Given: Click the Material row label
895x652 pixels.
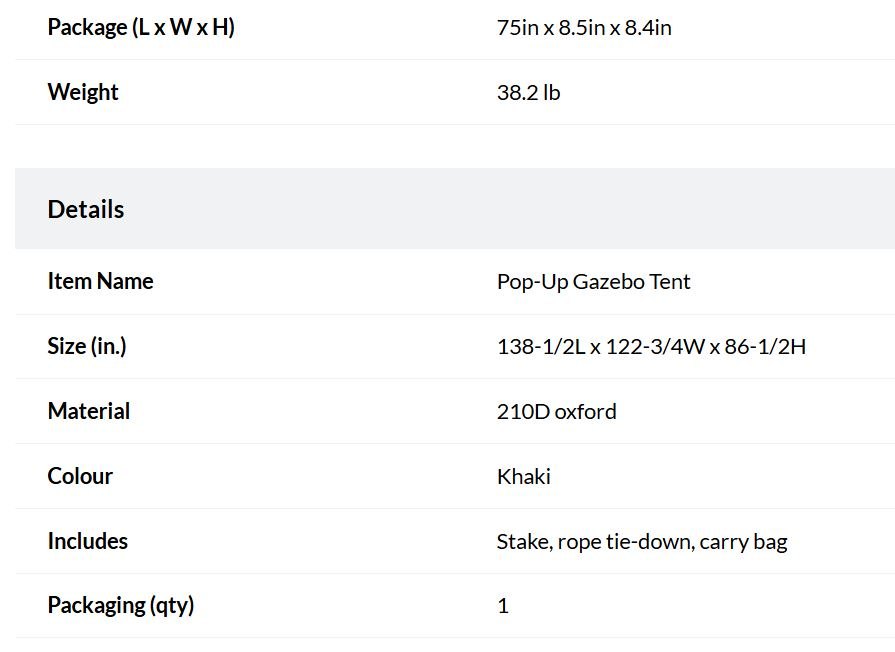Looking at the screenshot, I should [x=88, y=412].
